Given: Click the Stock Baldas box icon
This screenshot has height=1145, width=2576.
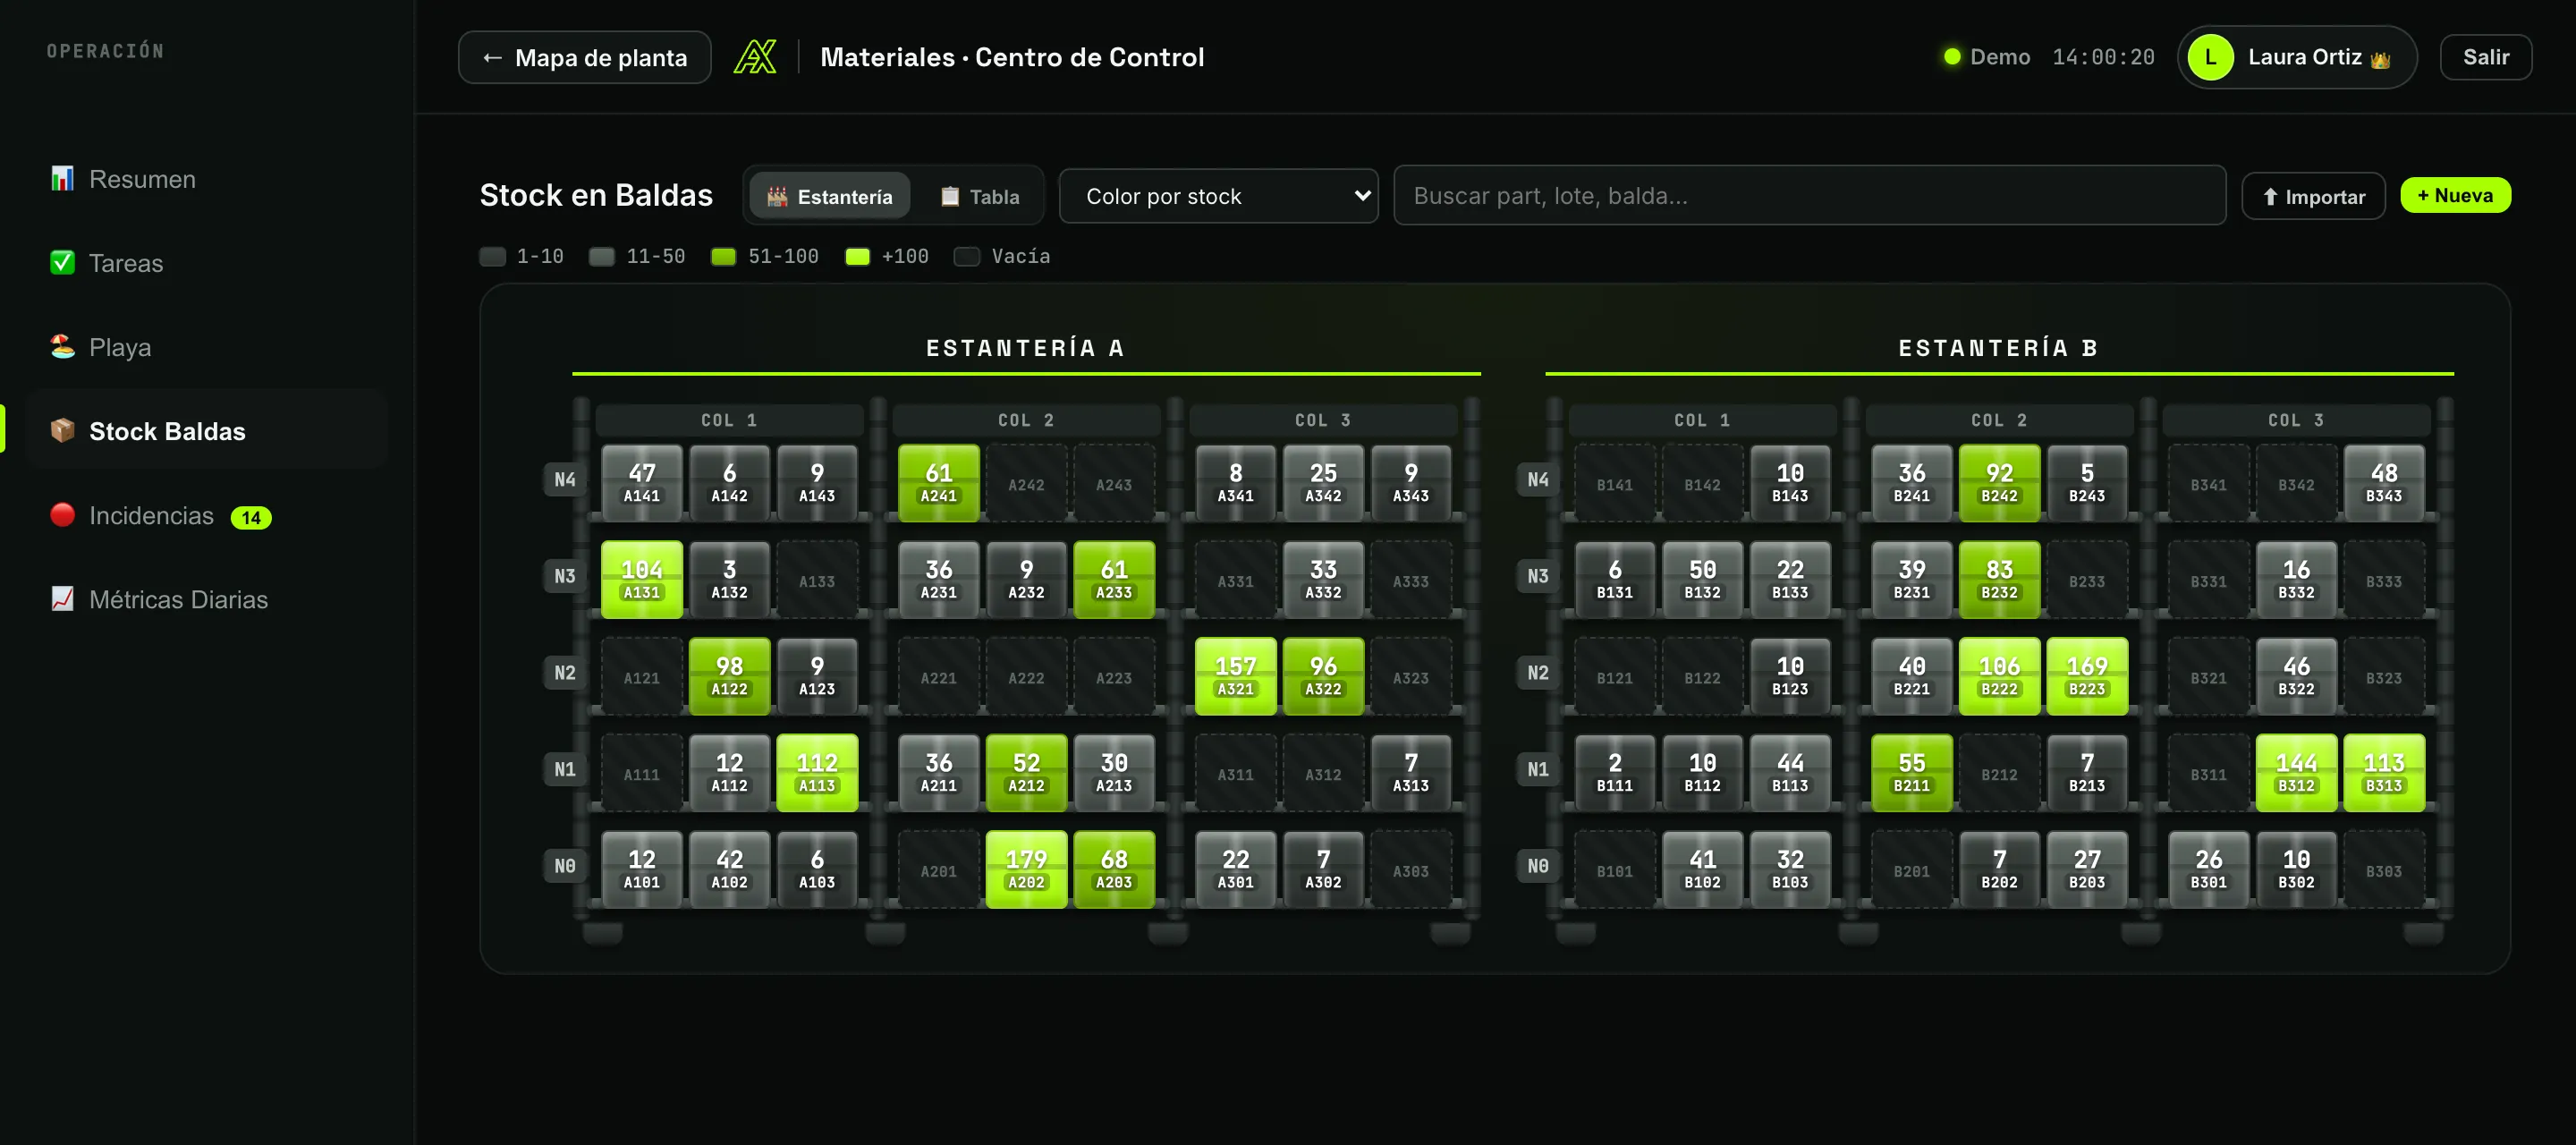Looking at the screenshot, I should [x=62, y=431].
